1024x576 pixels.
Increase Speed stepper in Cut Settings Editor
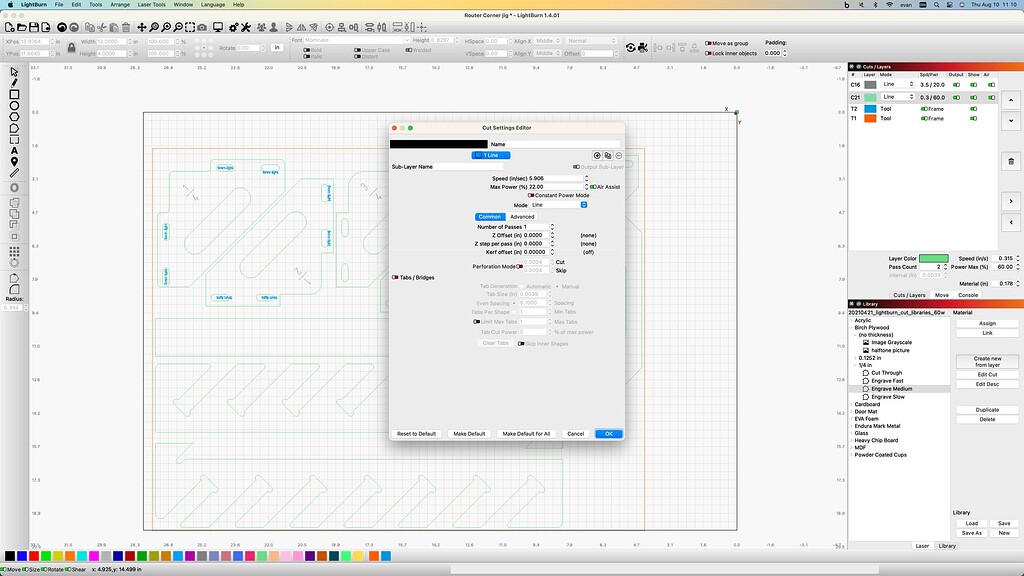point(586,176)
